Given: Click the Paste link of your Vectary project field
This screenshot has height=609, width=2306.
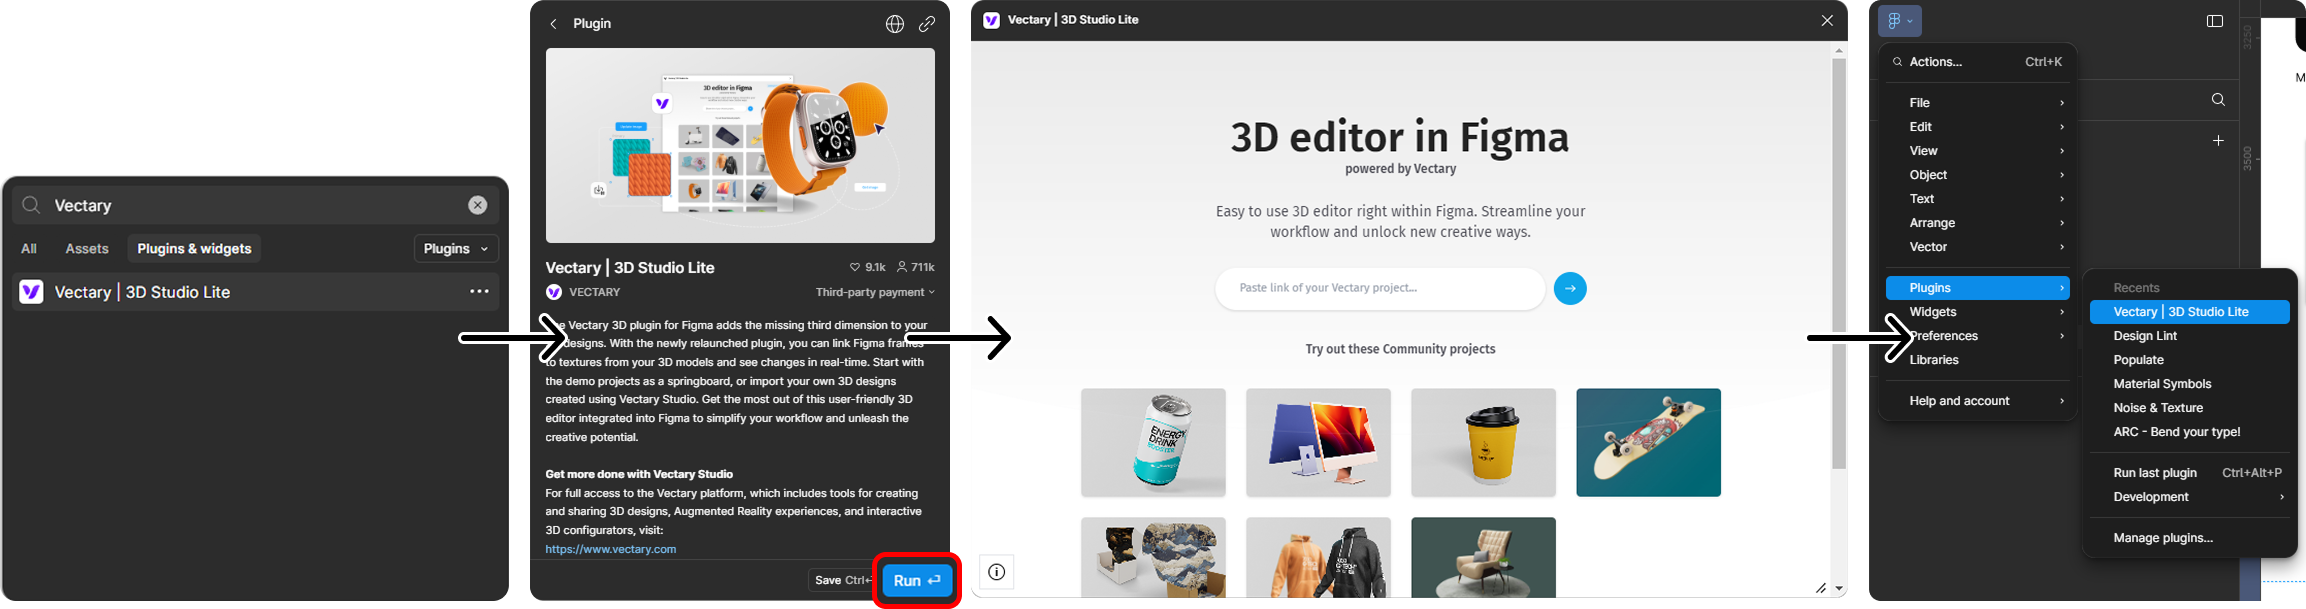Looking at the screenshot, I should click(x=1380, y=288).
